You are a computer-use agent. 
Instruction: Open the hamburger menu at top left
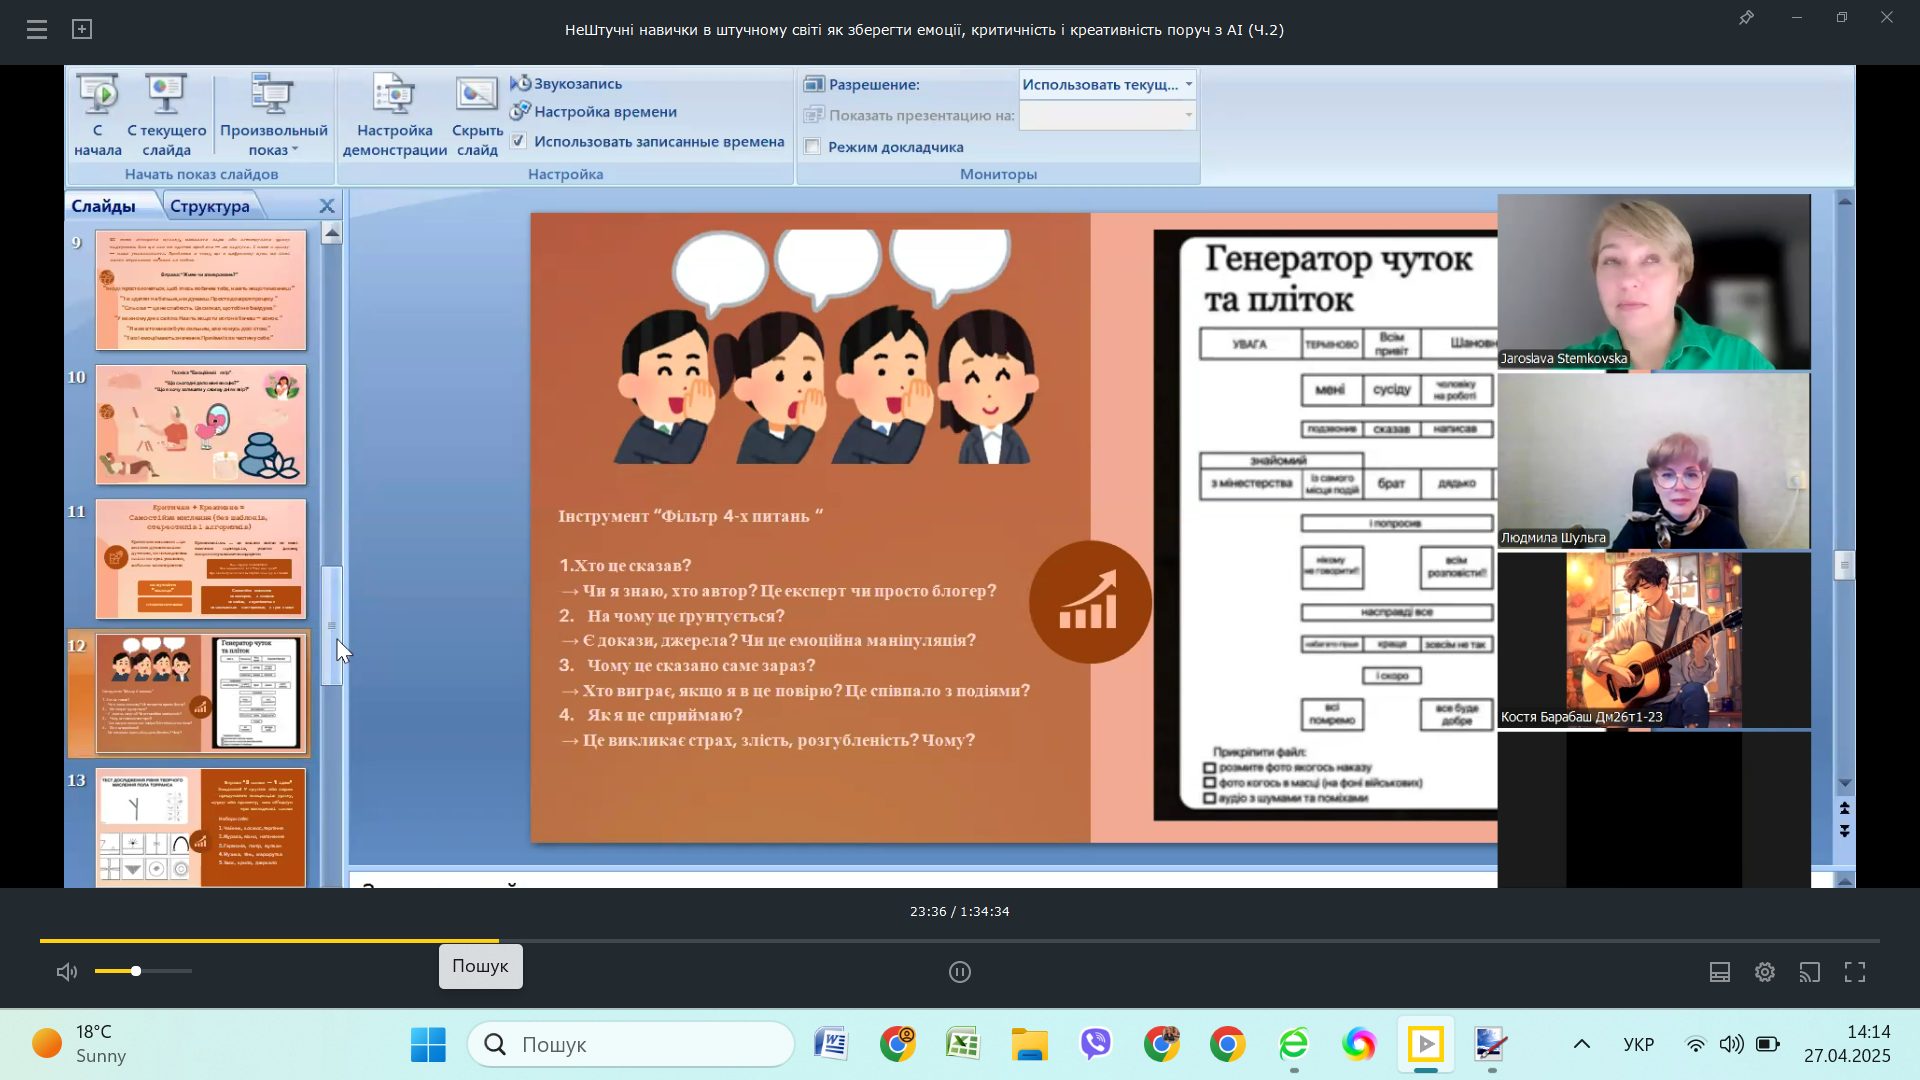click(37, 30)
